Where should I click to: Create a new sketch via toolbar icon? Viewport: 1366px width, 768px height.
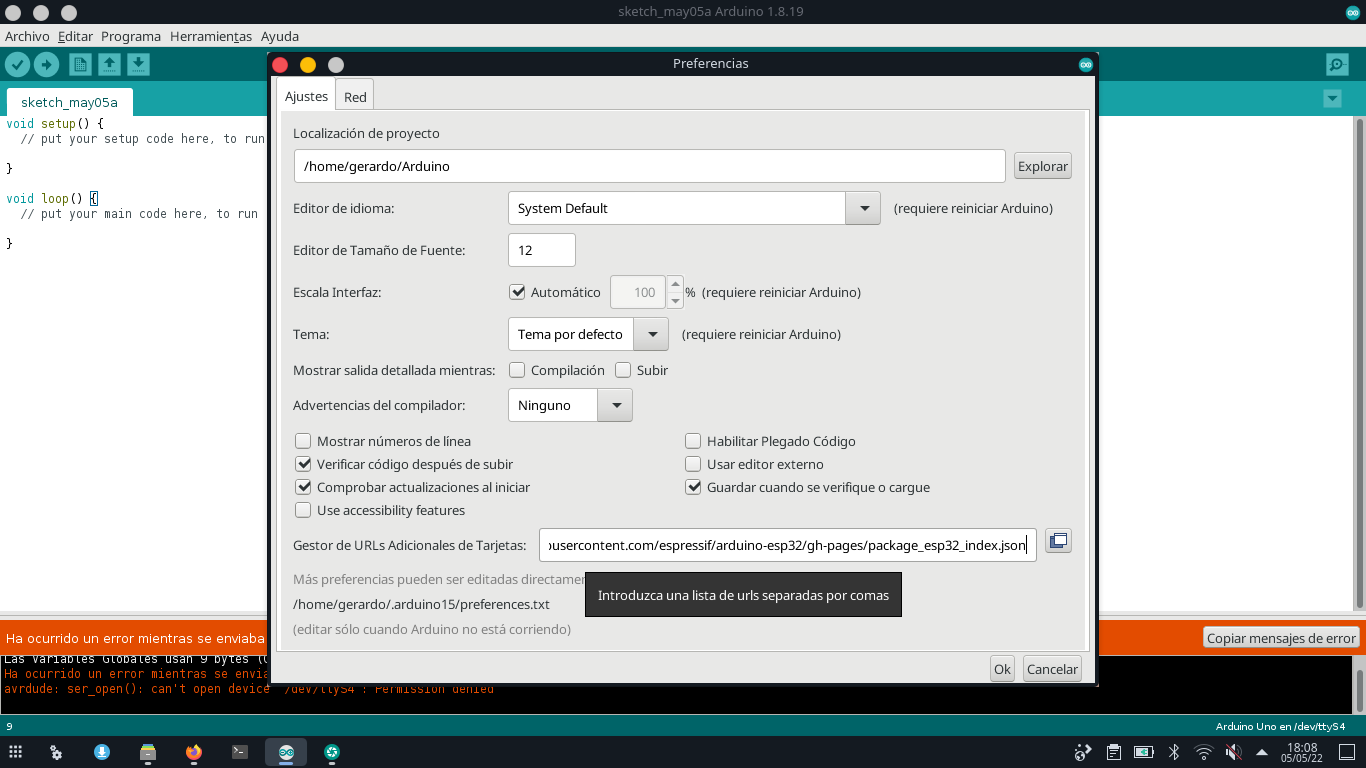pyautogui.click(x=80, y=65)
